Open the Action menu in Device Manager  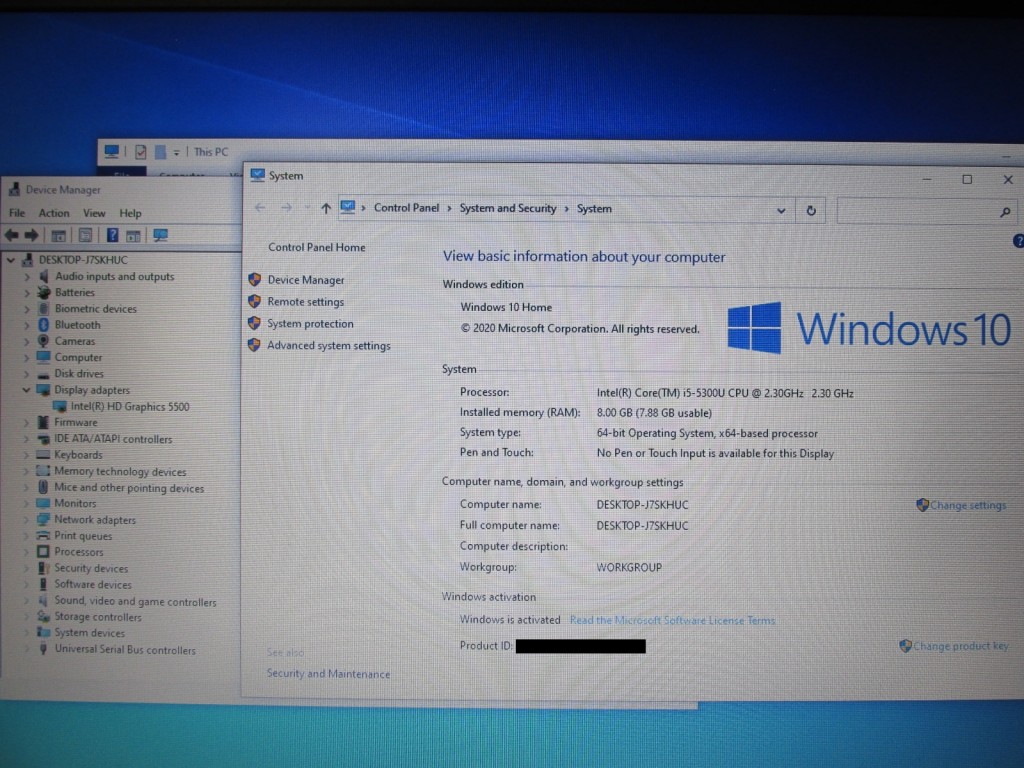pos(54,213)
